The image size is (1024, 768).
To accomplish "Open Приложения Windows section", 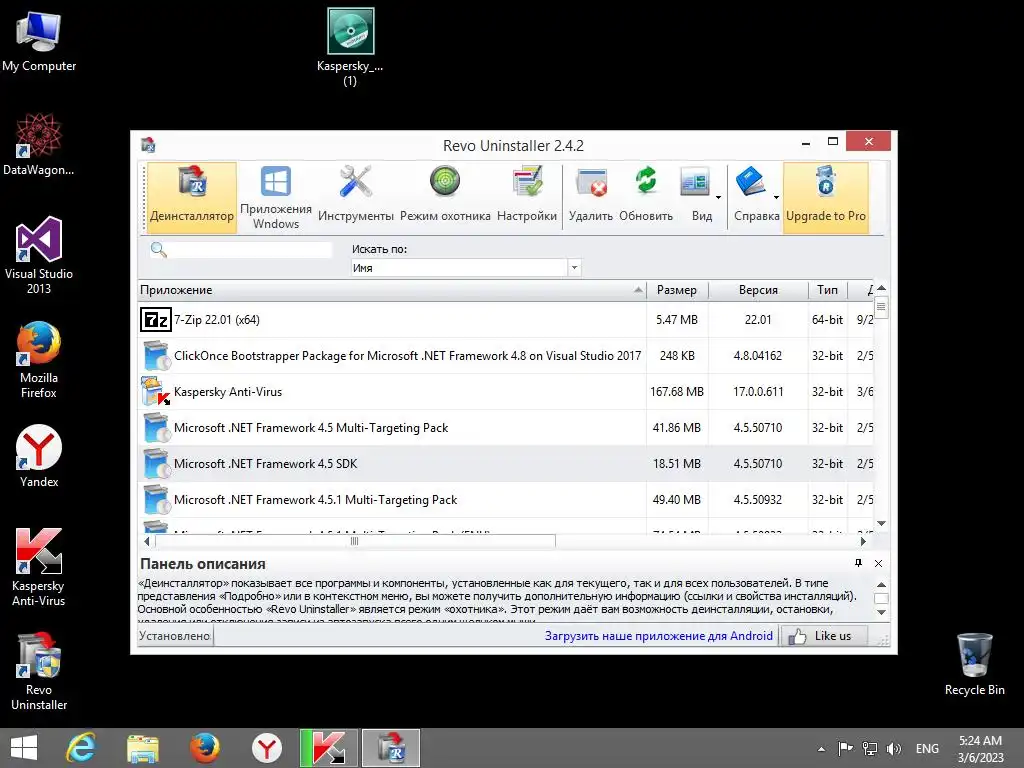I will 276,198.
